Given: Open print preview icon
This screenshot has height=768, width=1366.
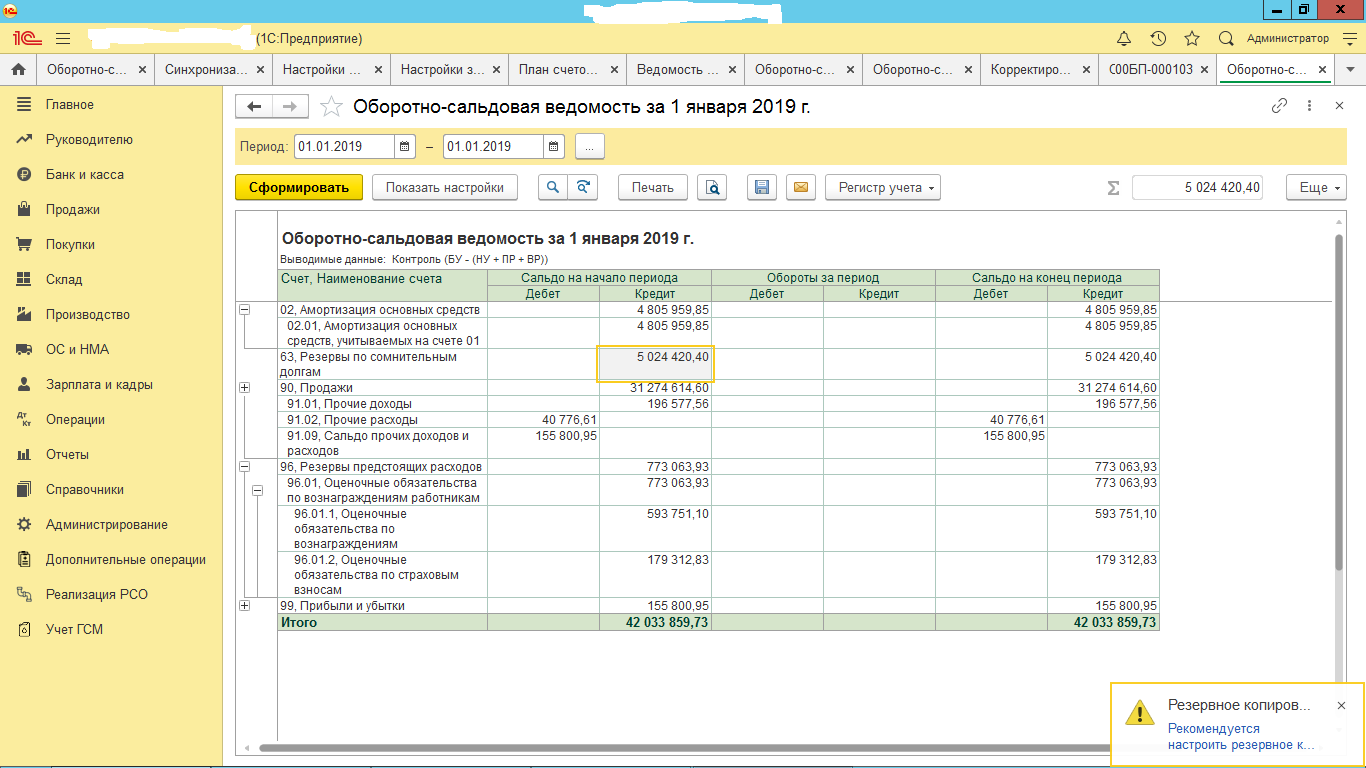Looking at the screenshot, I should pyautogui.click(x=712, y=187).
